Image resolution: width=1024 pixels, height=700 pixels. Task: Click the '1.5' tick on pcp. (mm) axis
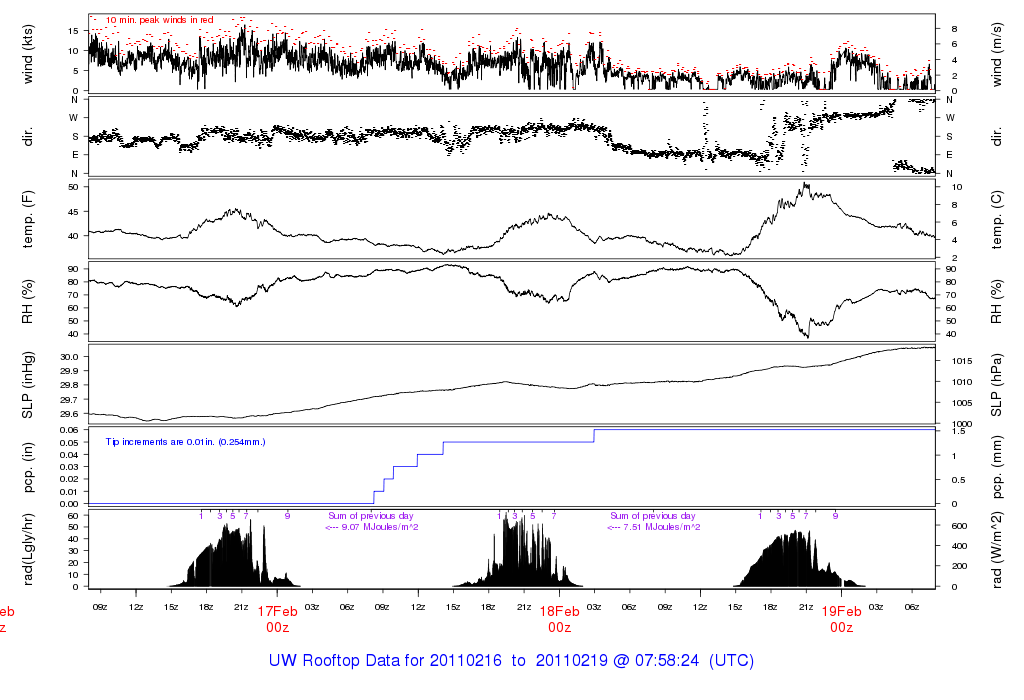click(x=959, y=431)
